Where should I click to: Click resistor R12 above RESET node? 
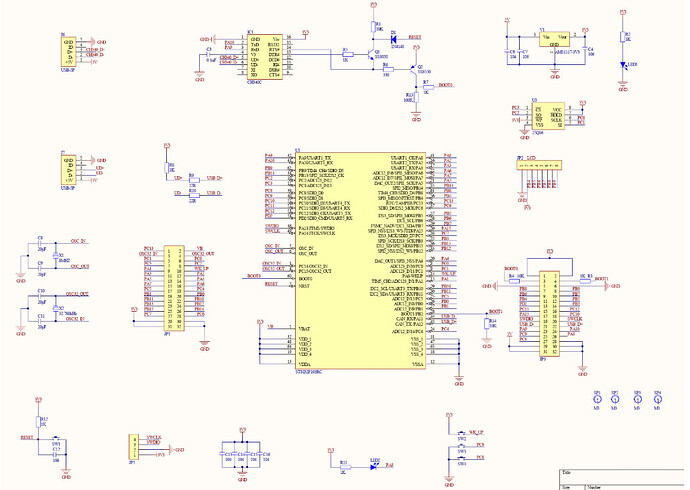pyautogui.click(x=38, y=421)
